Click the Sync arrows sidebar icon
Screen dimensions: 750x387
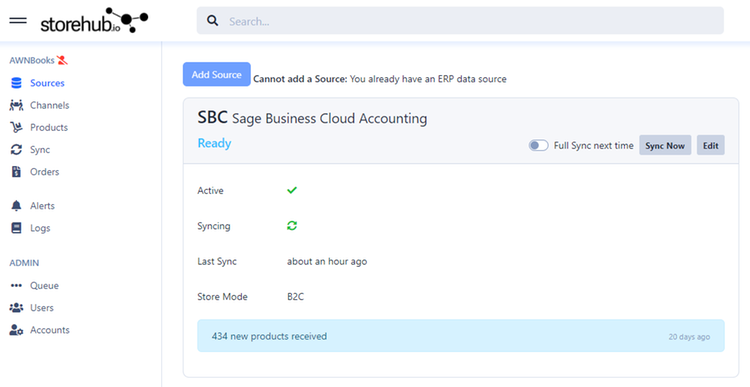click(x=16, y=150)
